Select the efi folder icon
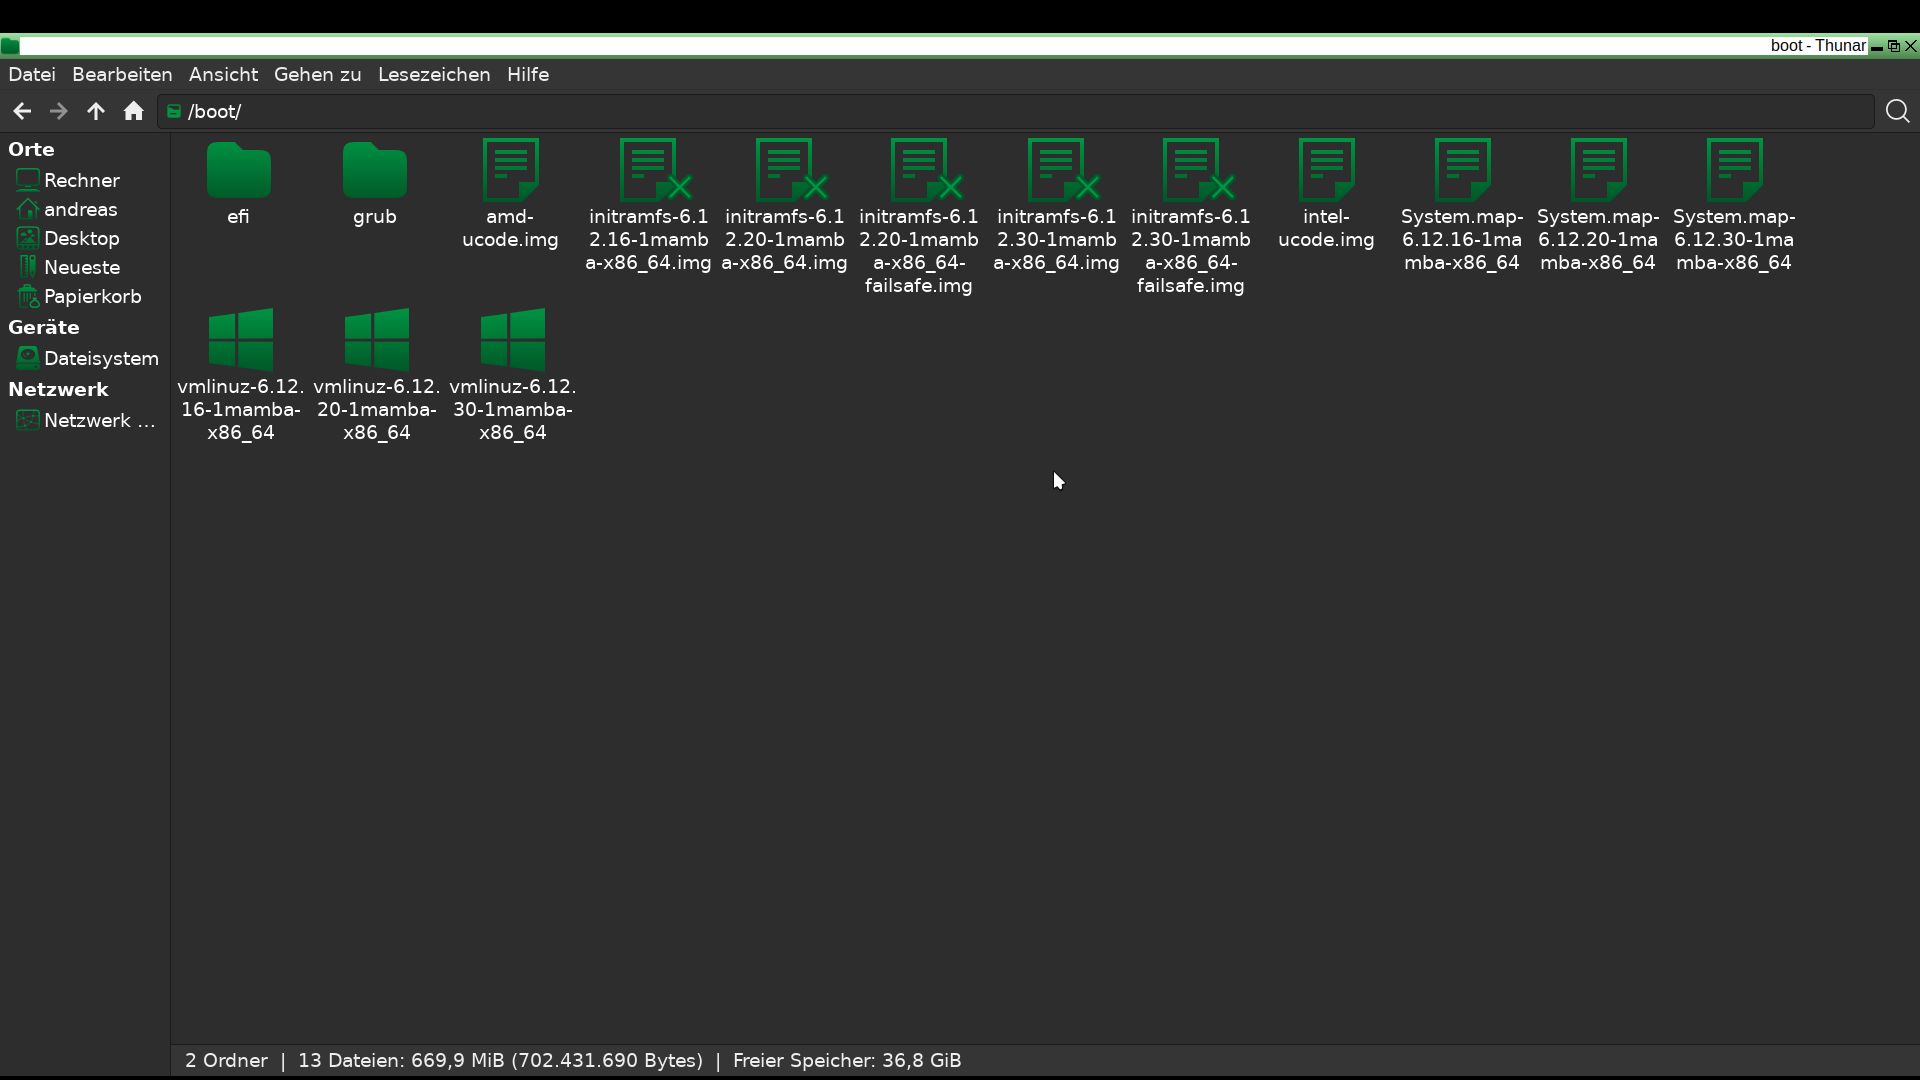The image size is (1920, 1080). click(238, 172)
